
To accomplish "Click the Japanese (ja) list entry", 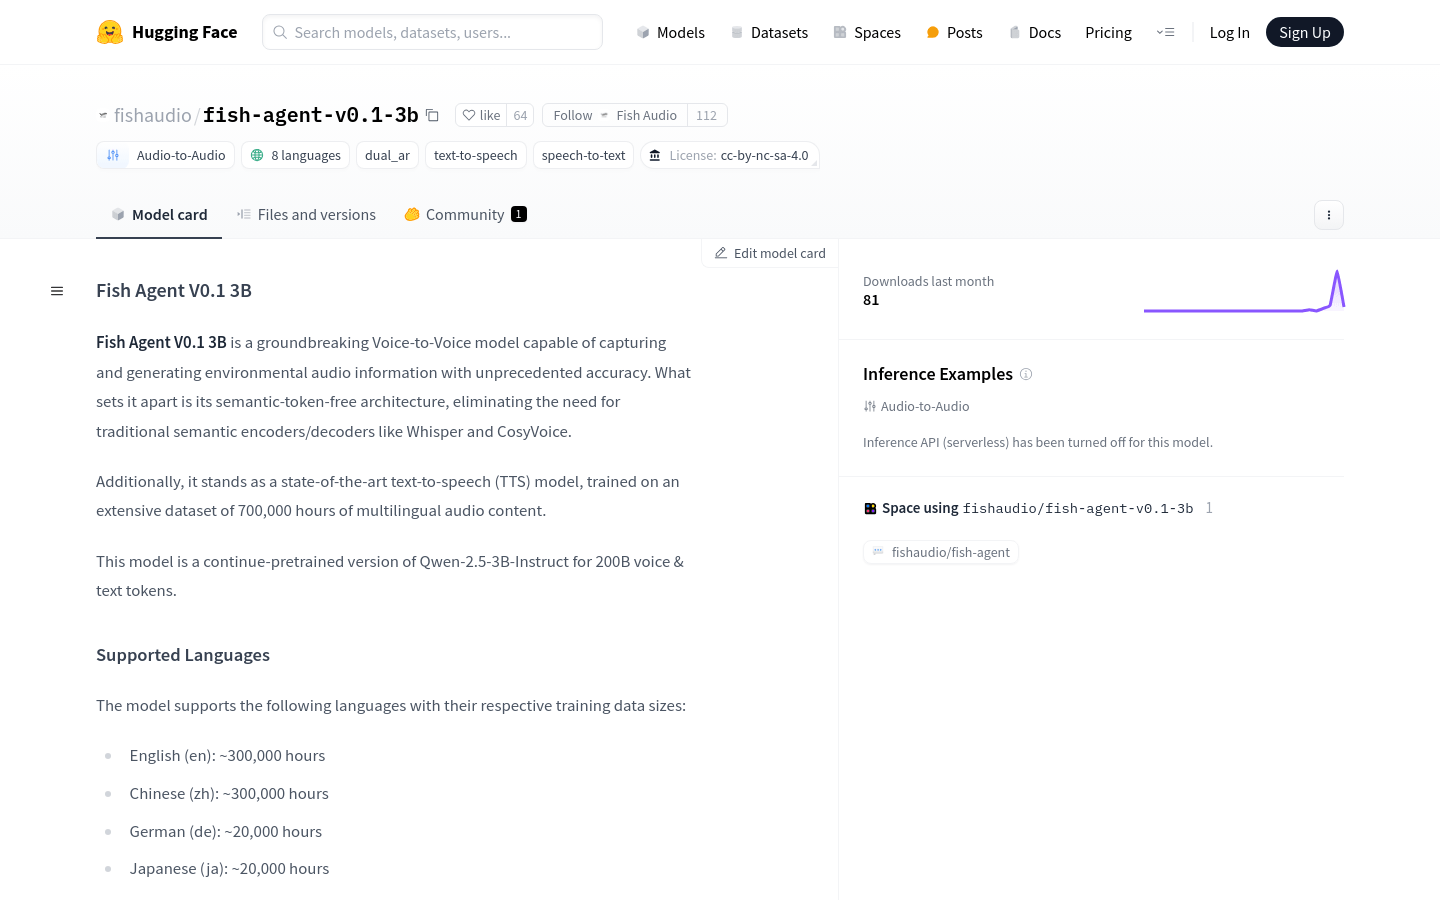I will click(229, 869).
